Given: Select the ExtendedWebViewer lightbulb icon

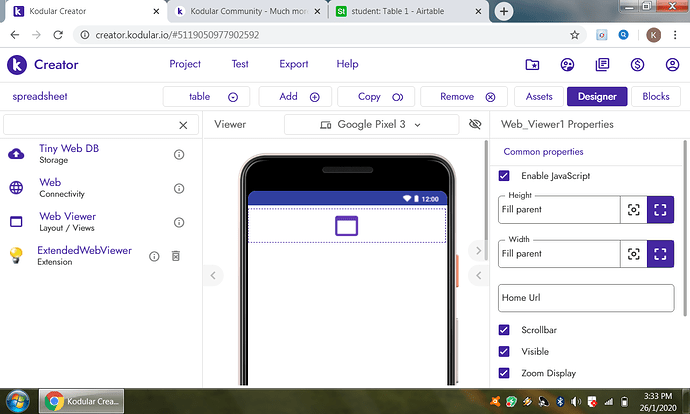Looking at the screenshot, I should click(x=16, y=255).
